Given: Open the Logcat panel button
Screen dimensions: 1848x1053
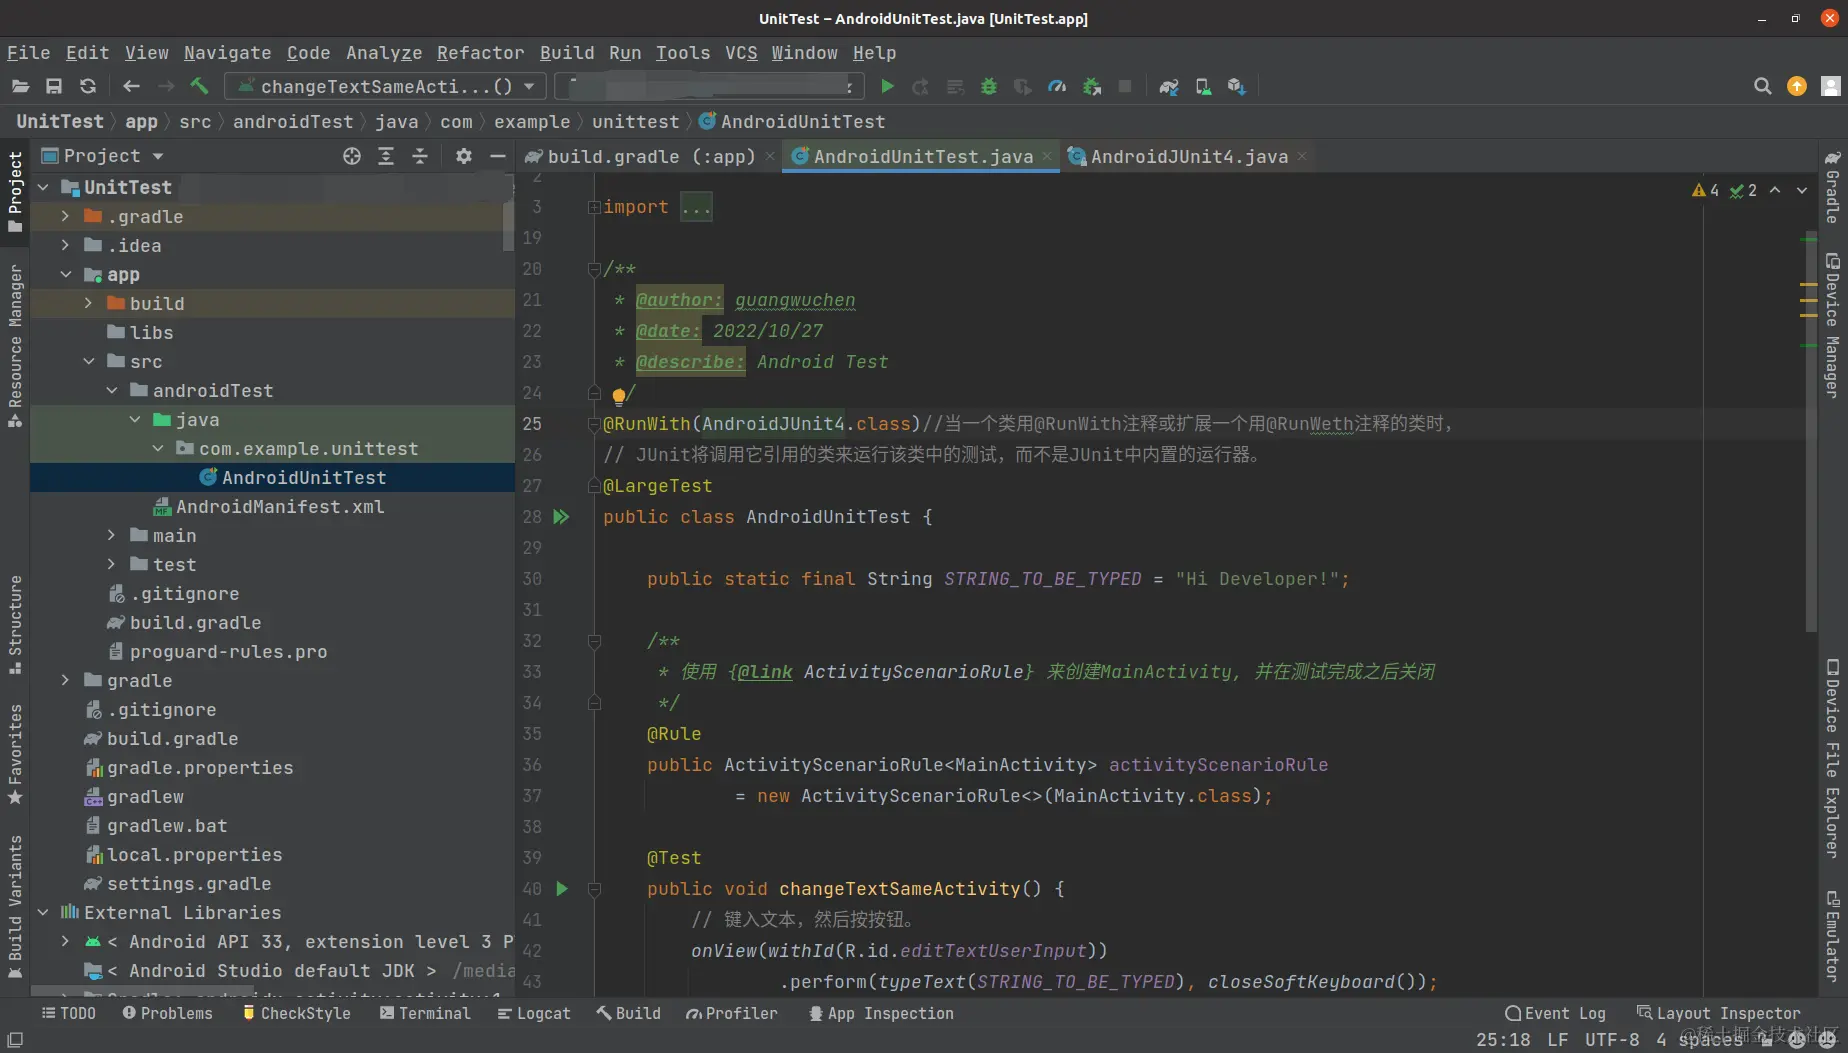Looking at the screenshot, I should [x=534, y=1013].
